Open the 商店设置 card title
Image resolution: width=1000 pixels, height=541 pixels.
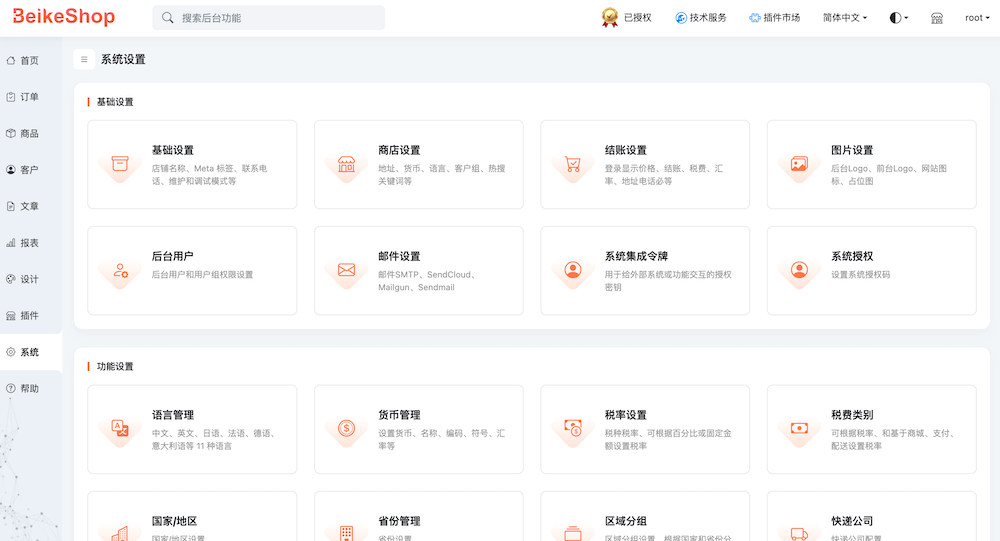pos(399,151)
